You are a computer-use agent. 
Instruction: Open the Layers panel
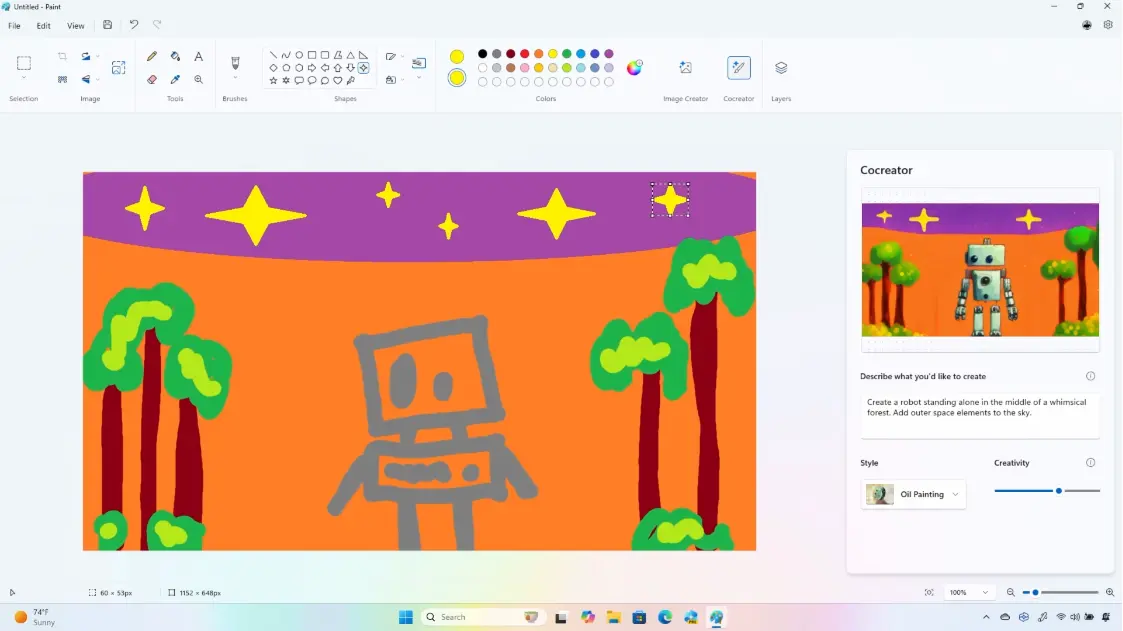[781, 68]
